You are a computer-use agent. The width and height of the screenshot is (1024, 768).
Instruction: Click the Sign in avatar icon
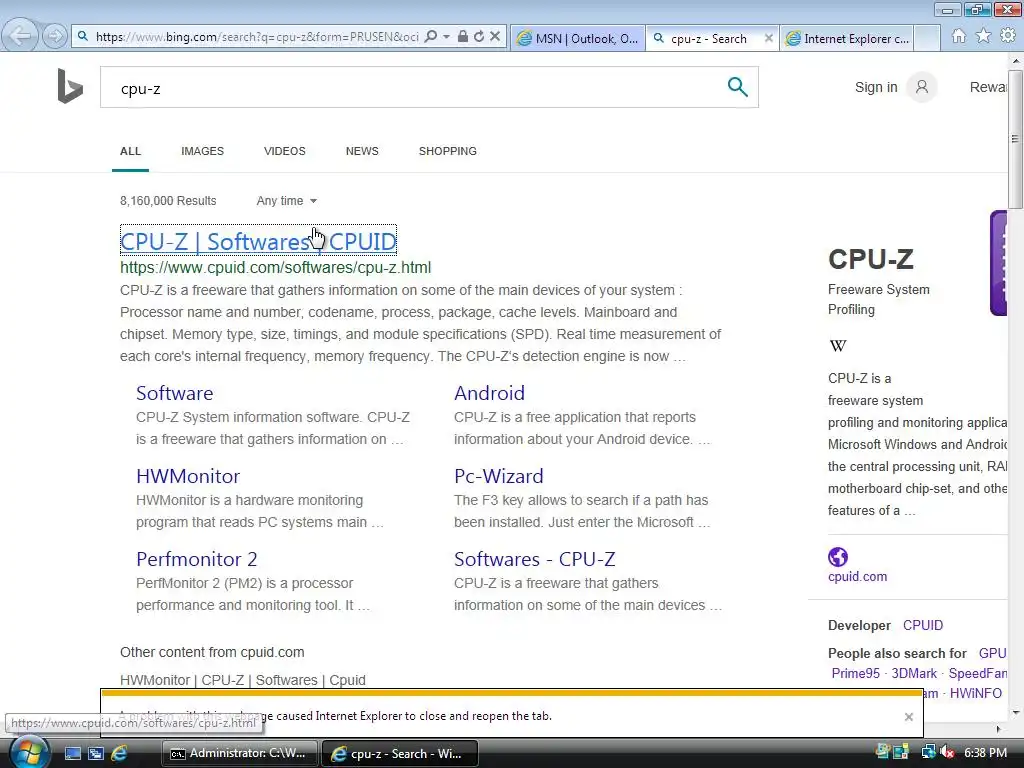[x=921, y=87]
